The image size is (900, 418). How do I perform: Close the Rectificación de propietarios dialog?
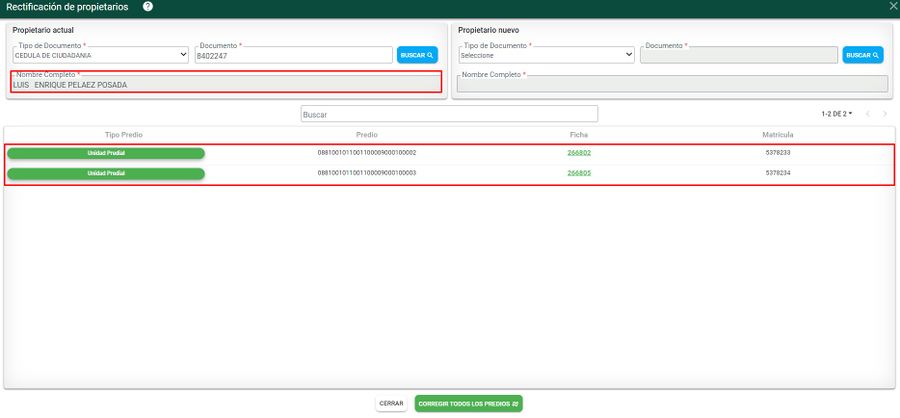(x=893, y=6)
